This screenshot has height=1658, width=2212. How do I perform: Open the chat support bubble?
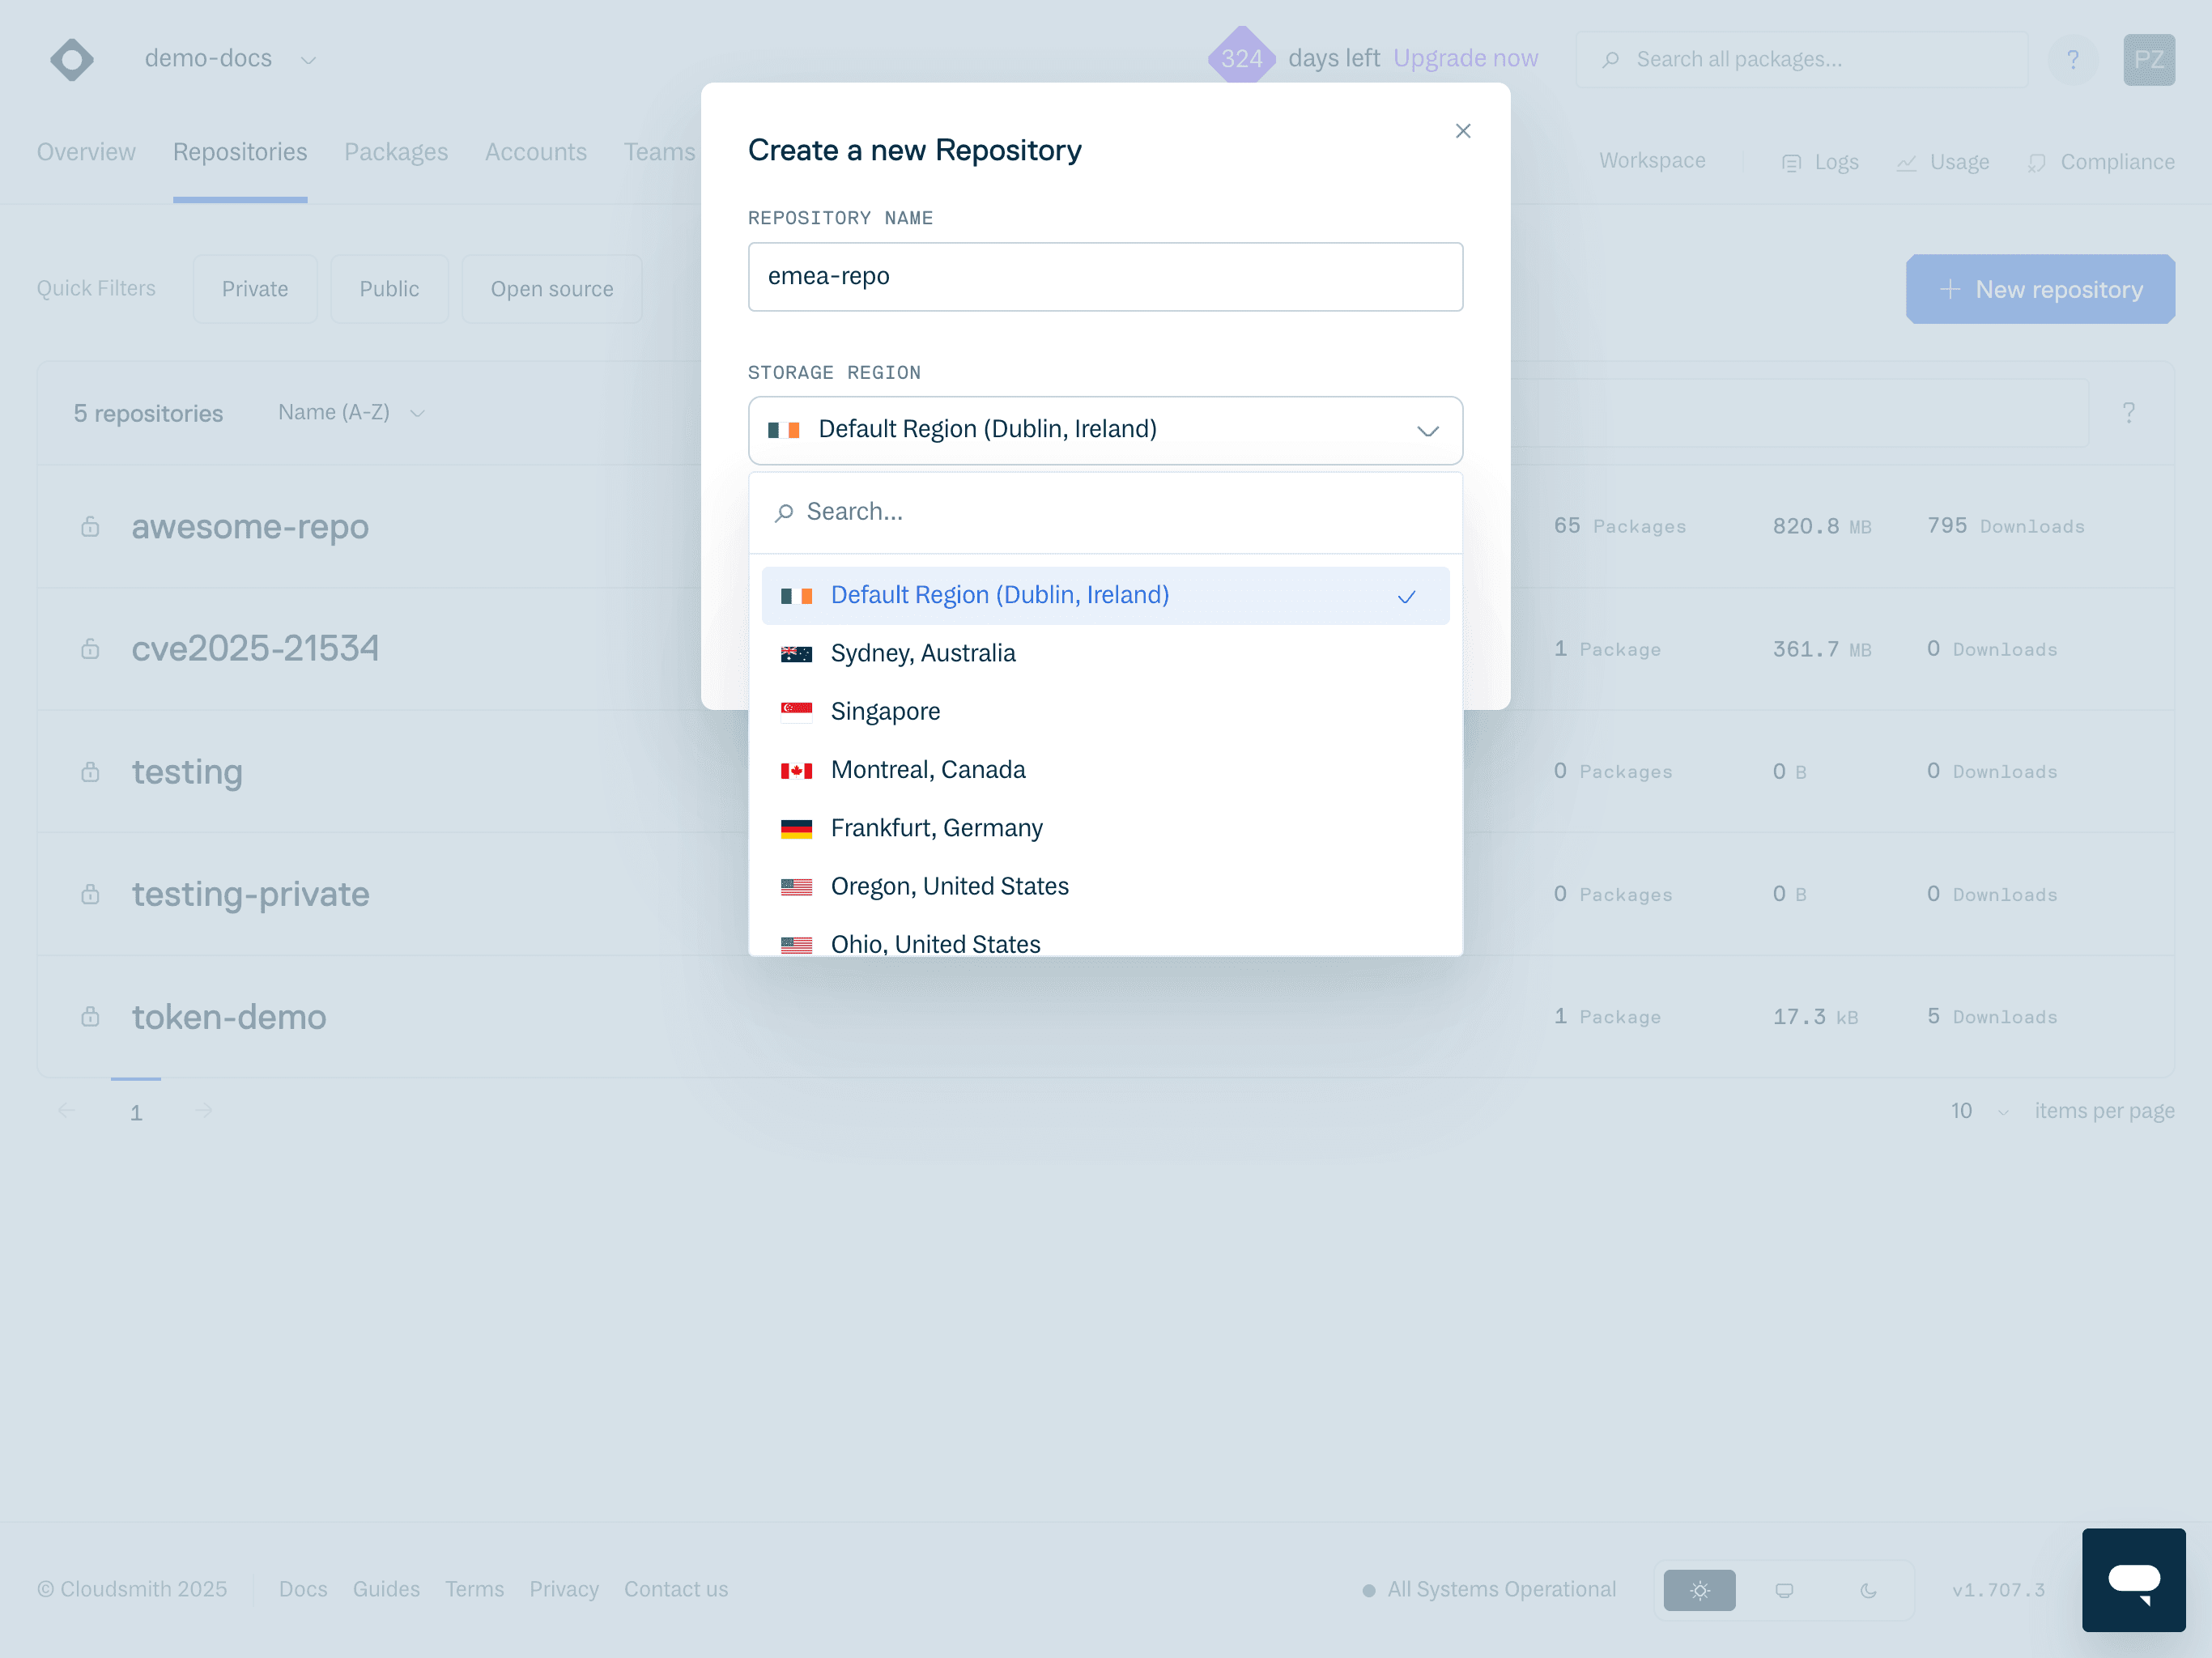pyautogui.click(x=2134, y=1580)
